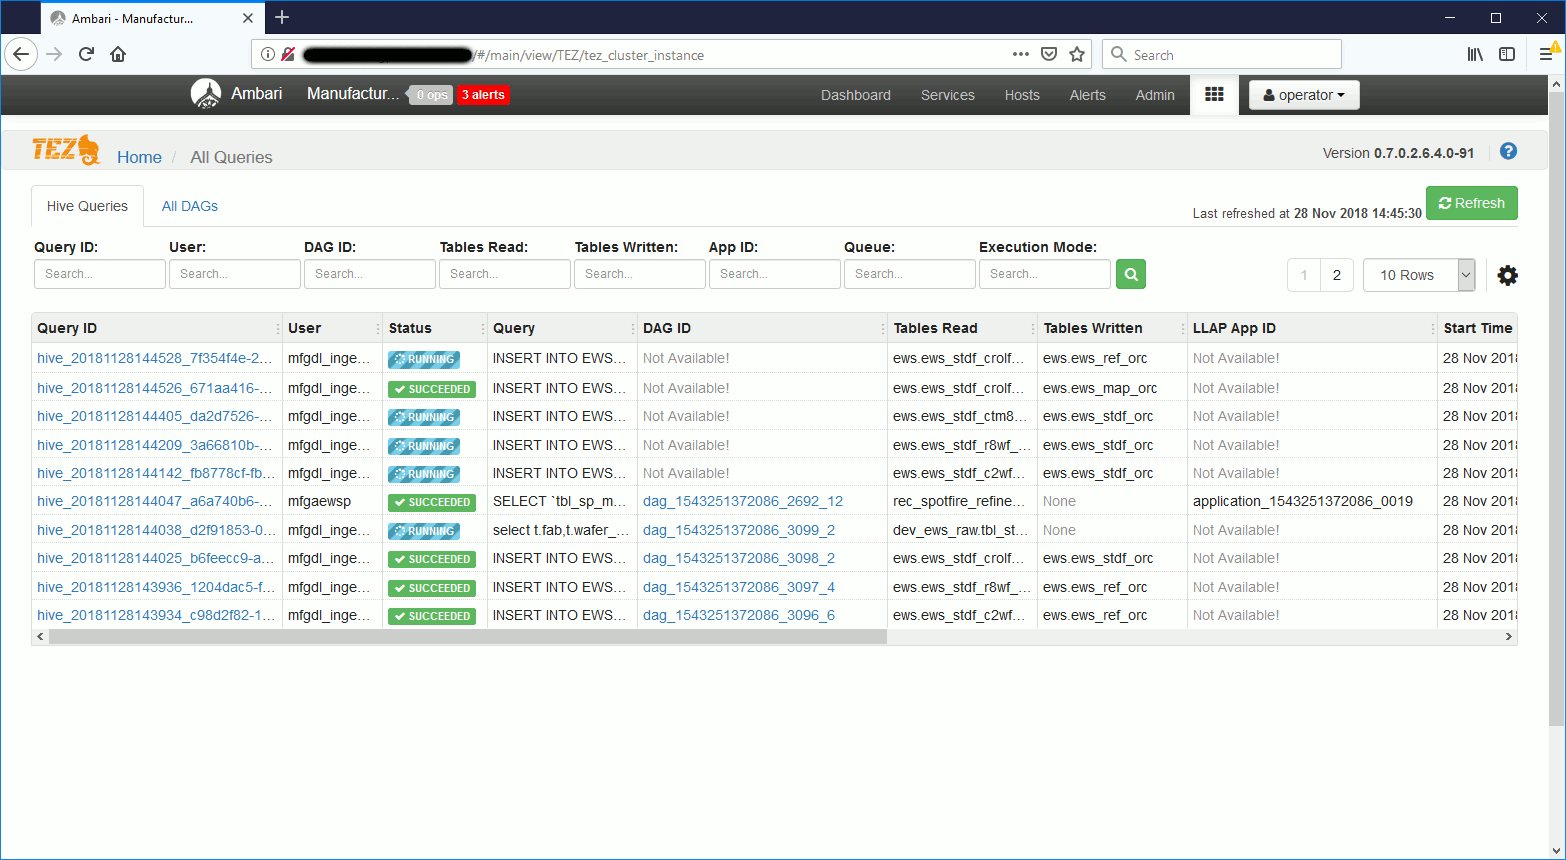This screenshot has width=1566, height=860.
Task: Open the column settings gear icon
Action: click(x=1507, y=275)
